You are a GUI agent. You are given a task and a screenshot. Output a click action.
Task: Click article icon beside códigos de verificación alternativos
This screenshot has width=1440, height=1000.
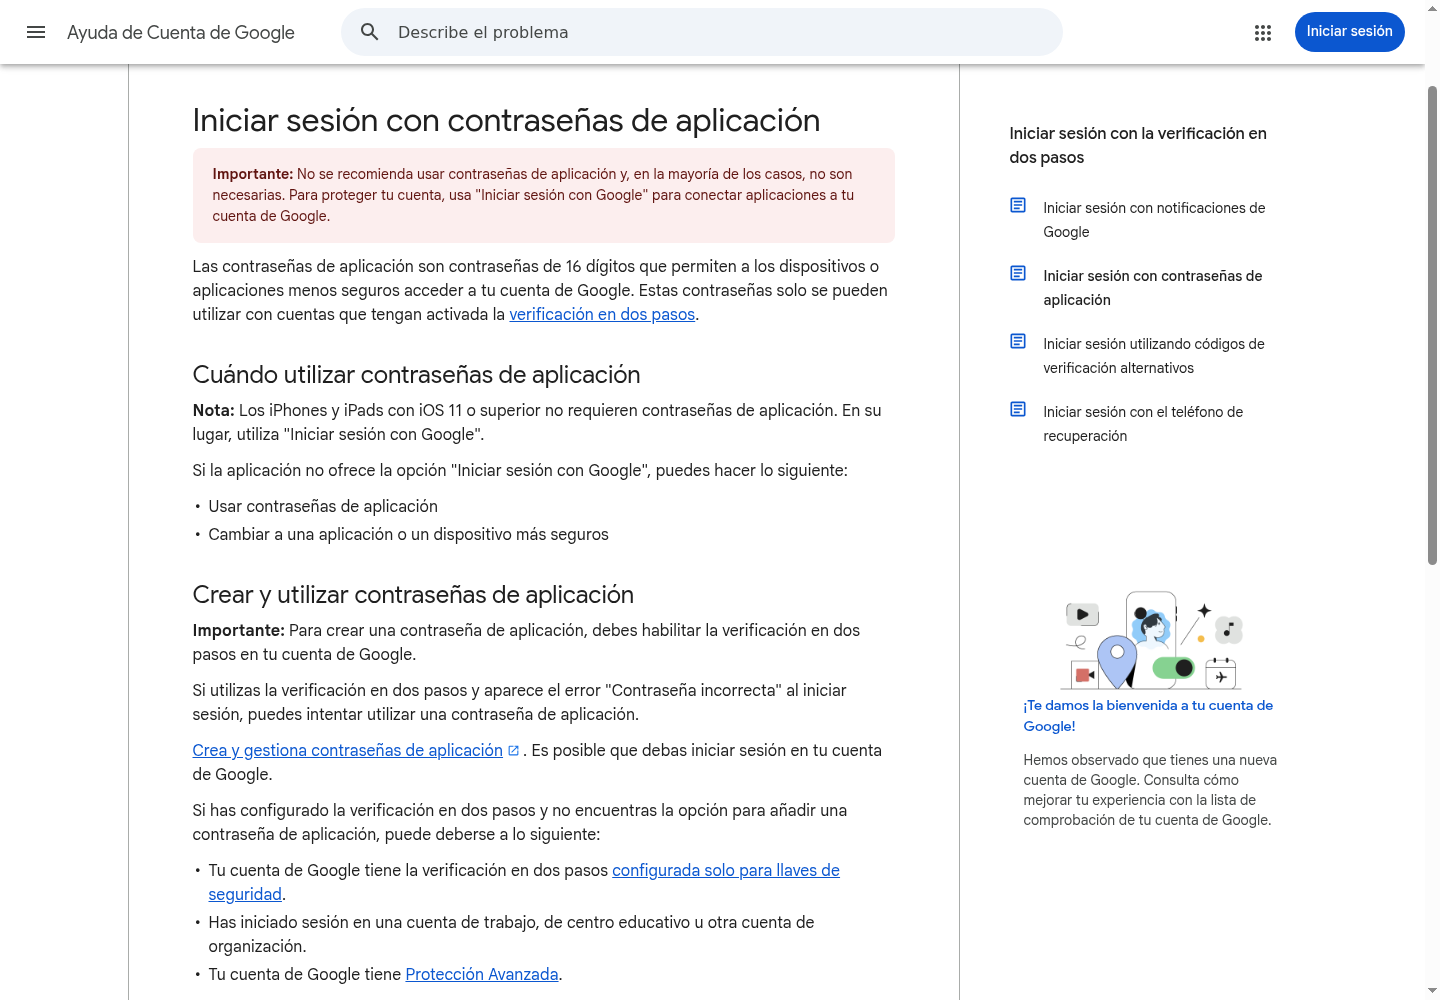pos(1018,342)
